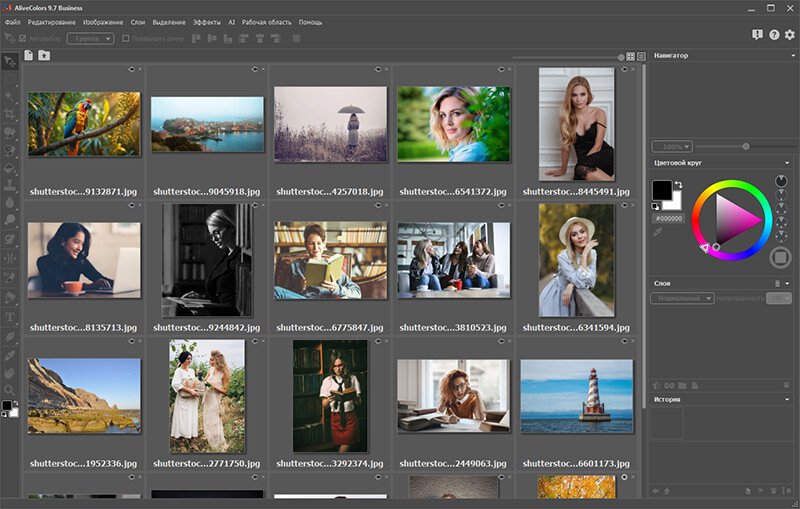Toggle the Автовыбор checkbox

point(21,38)
